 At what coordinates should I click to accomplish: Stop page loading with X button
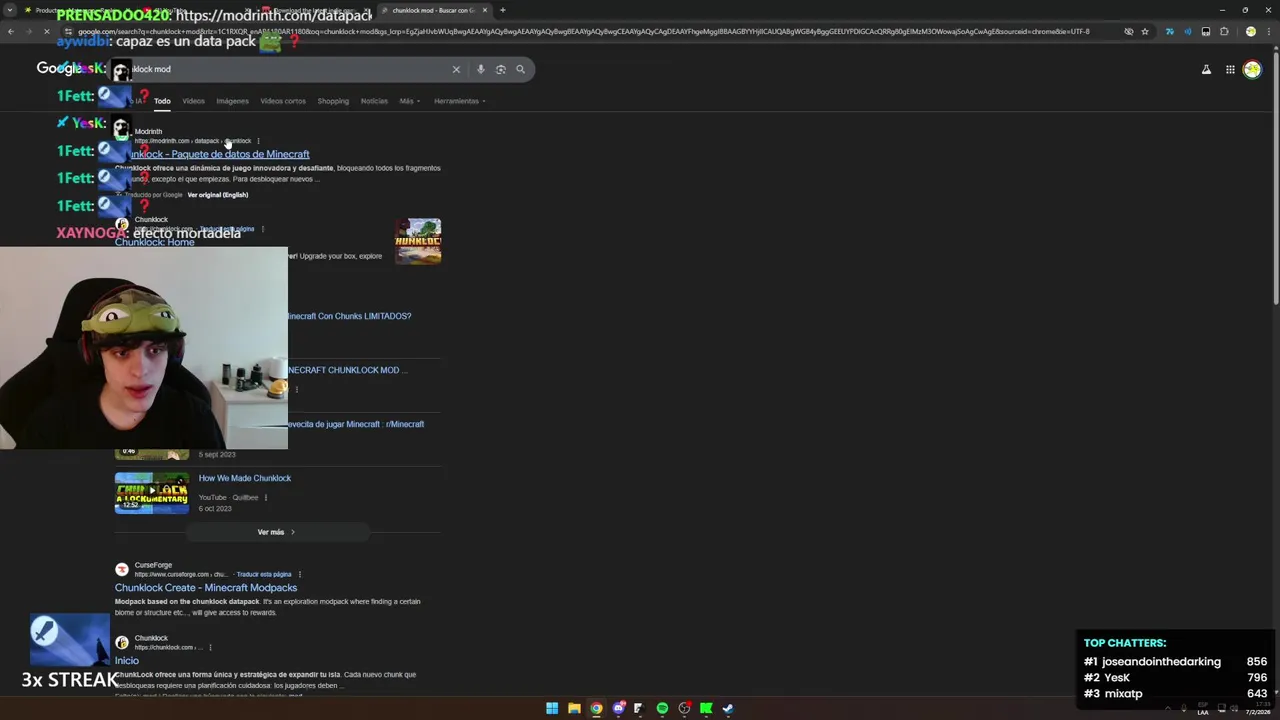tap(47, 31)
